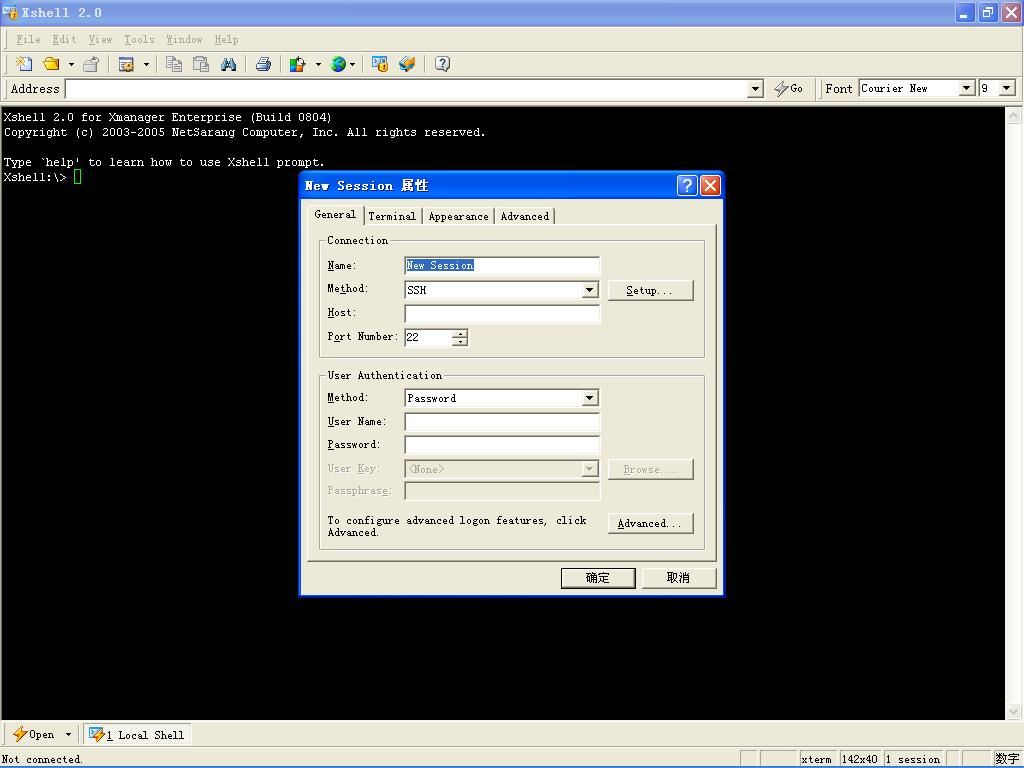Image resolution: width=1024 pixels, height=768 pixels.
Task: Click the 取消 button
Action: click(679, 578)
